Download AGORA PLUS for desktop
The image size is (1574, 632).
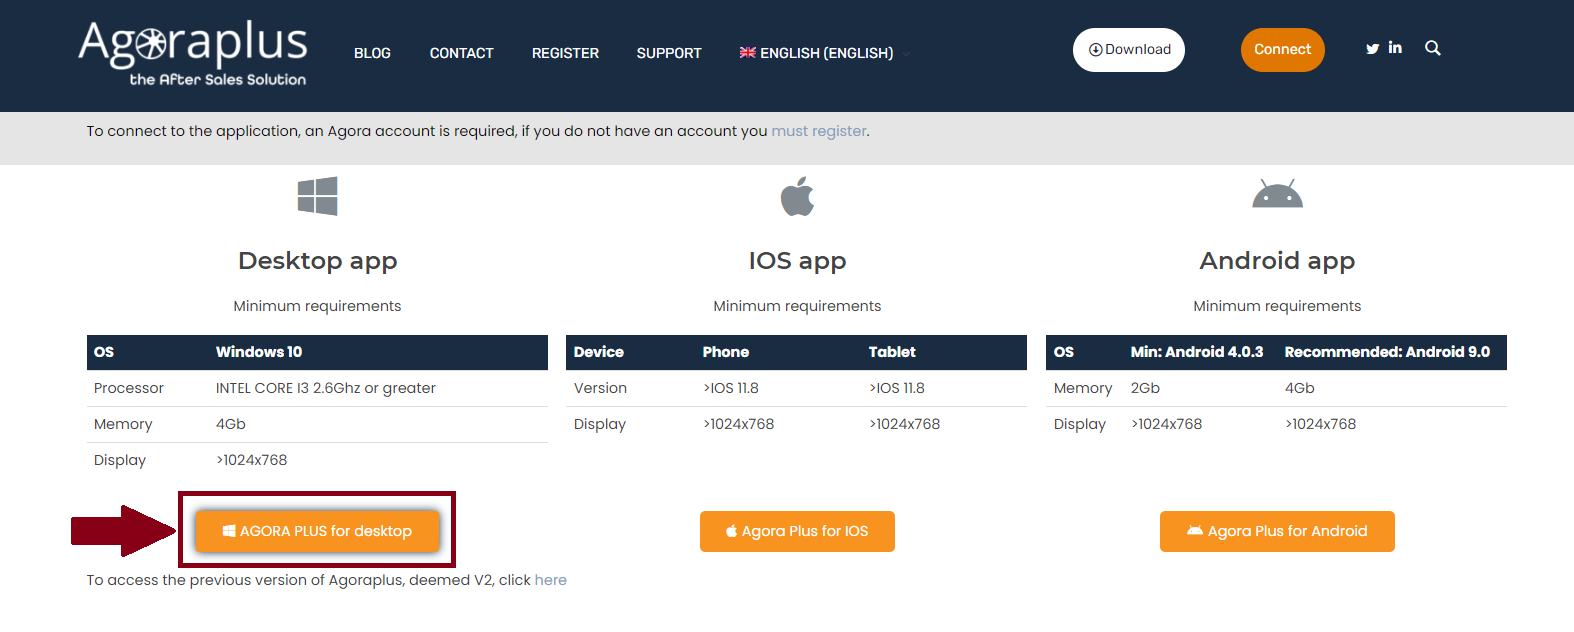[x=317, y=531]
